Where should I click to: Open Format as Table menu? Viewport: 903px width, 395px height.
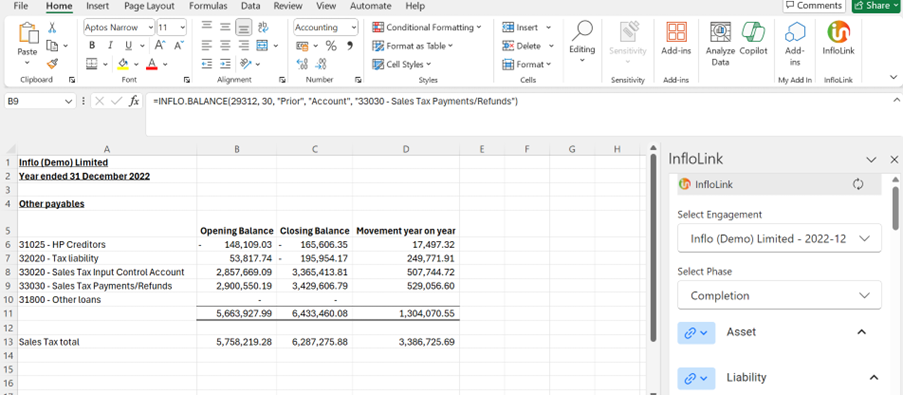pos(413,45)
